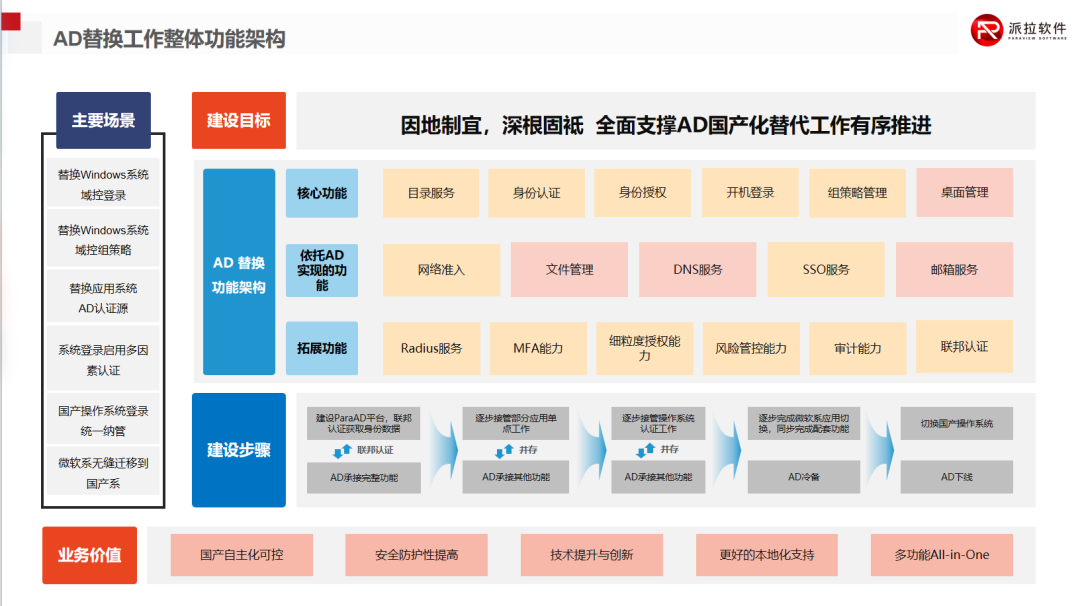This screenshot has width=1080, height=606.
Task: Open the 身份认证 item
Action: tap(536, 192)
